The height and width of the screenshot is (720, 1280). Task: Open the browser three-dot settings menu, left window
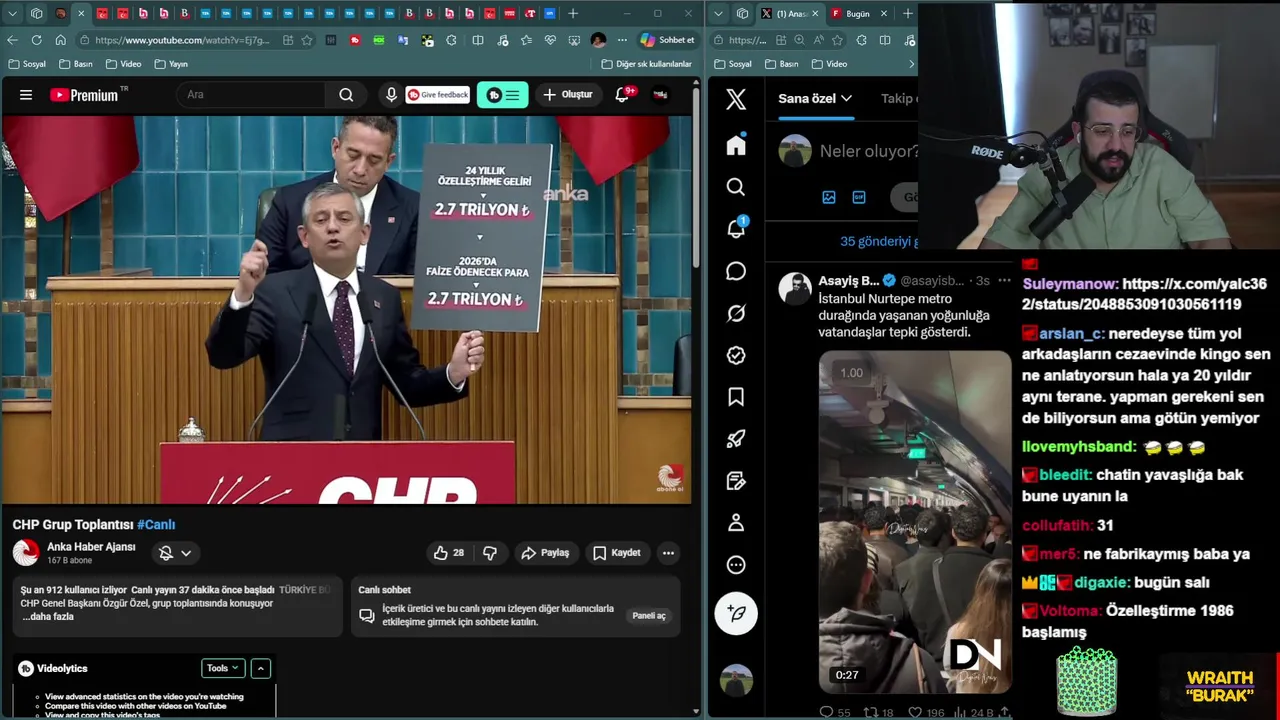tap(622, 40)
